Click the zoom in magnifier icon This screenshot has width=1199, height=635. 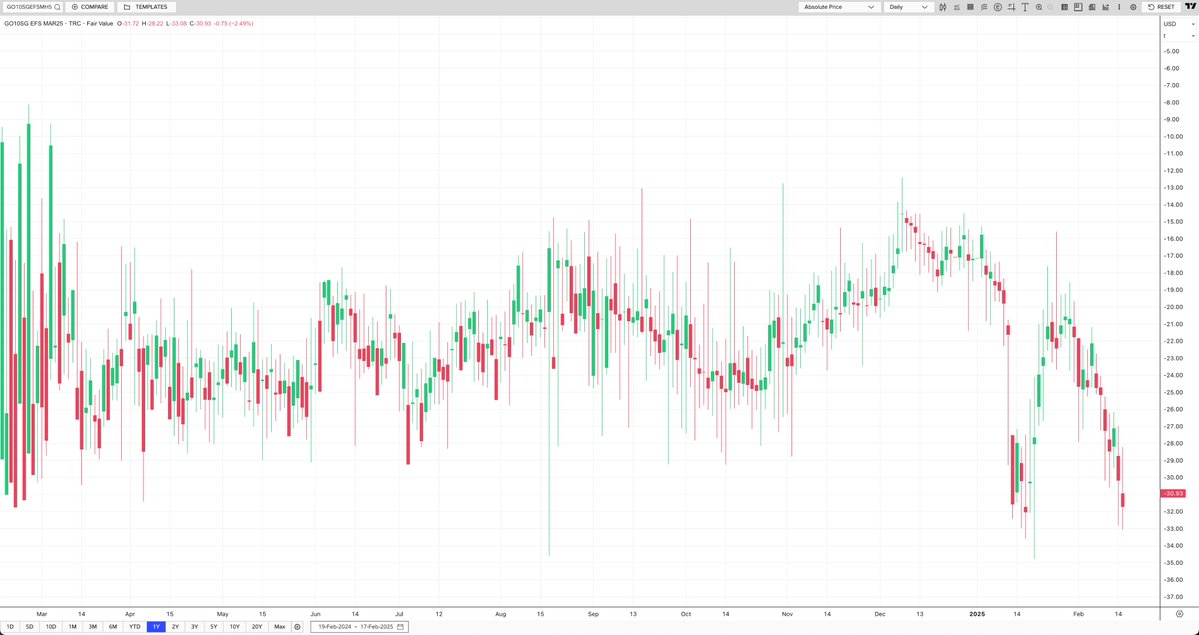click(1039, 7)
